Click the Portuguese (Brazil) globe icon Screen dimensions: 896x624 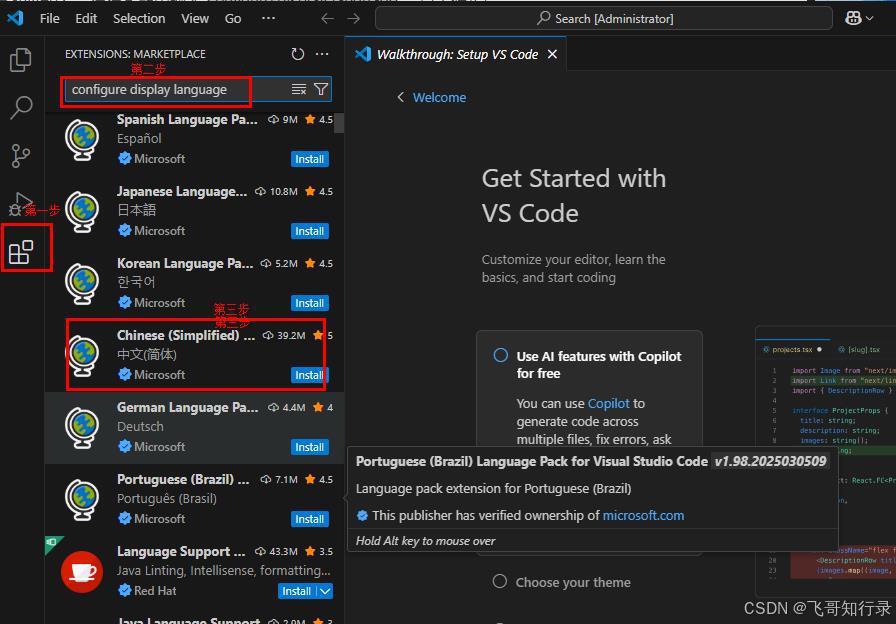click(x=82, y=500)
